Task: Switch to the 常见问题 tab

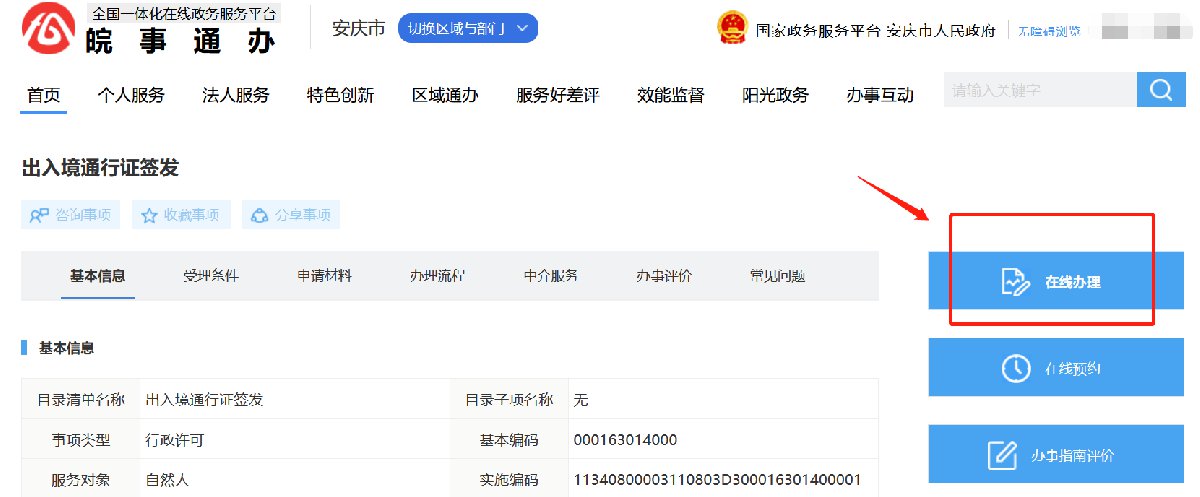Action: 778,276
